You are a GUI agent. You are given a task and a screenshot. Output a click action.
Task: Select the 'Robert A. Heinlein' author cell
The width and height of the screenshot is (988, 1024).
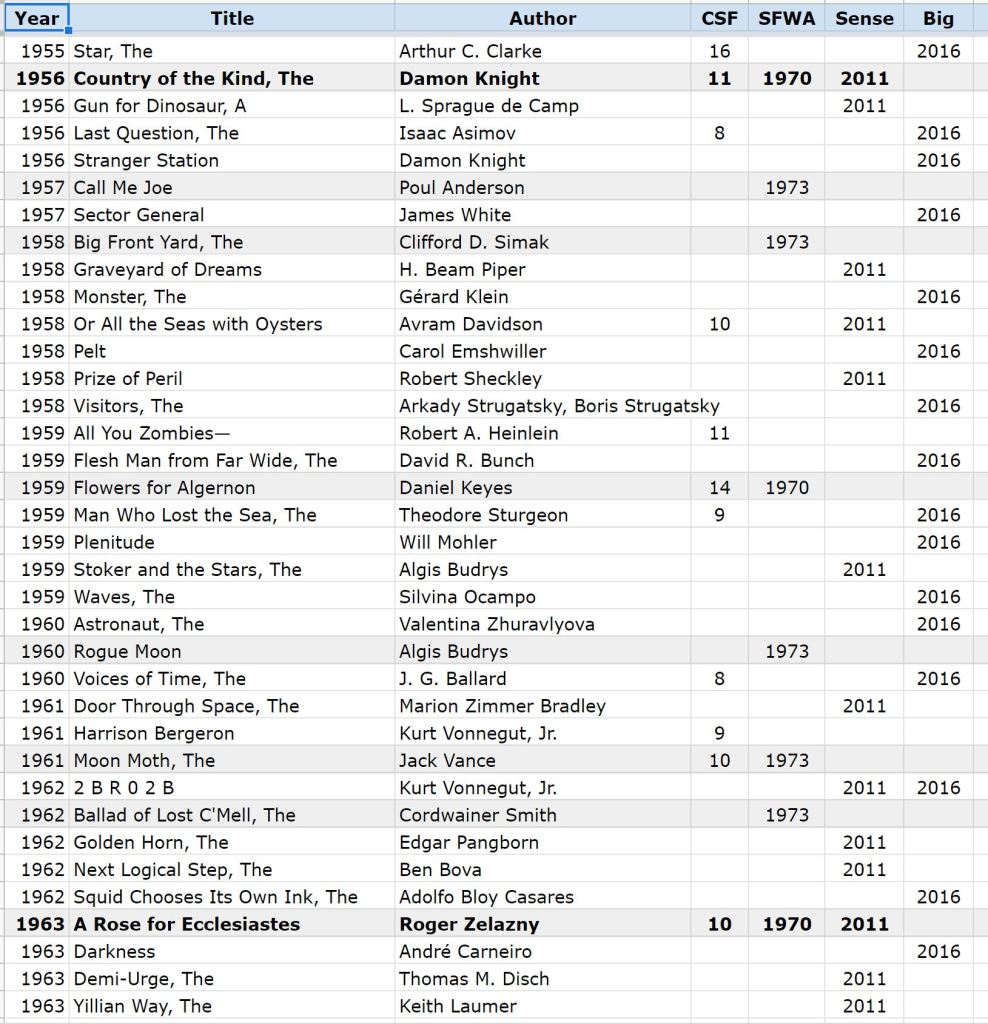(478, 433)
